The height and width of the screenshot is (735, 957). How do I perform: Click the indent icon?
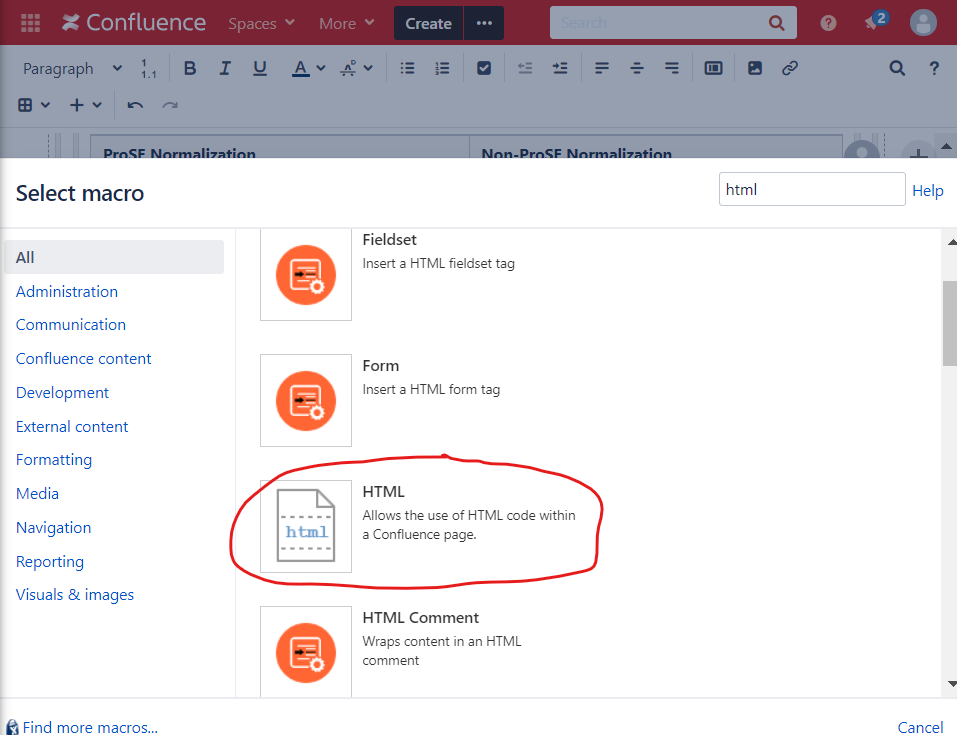click(x=560, y=68)
